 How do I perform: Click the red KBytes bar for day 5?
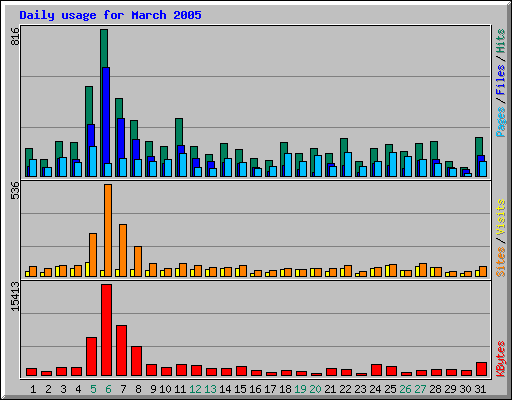click(92, 357)
